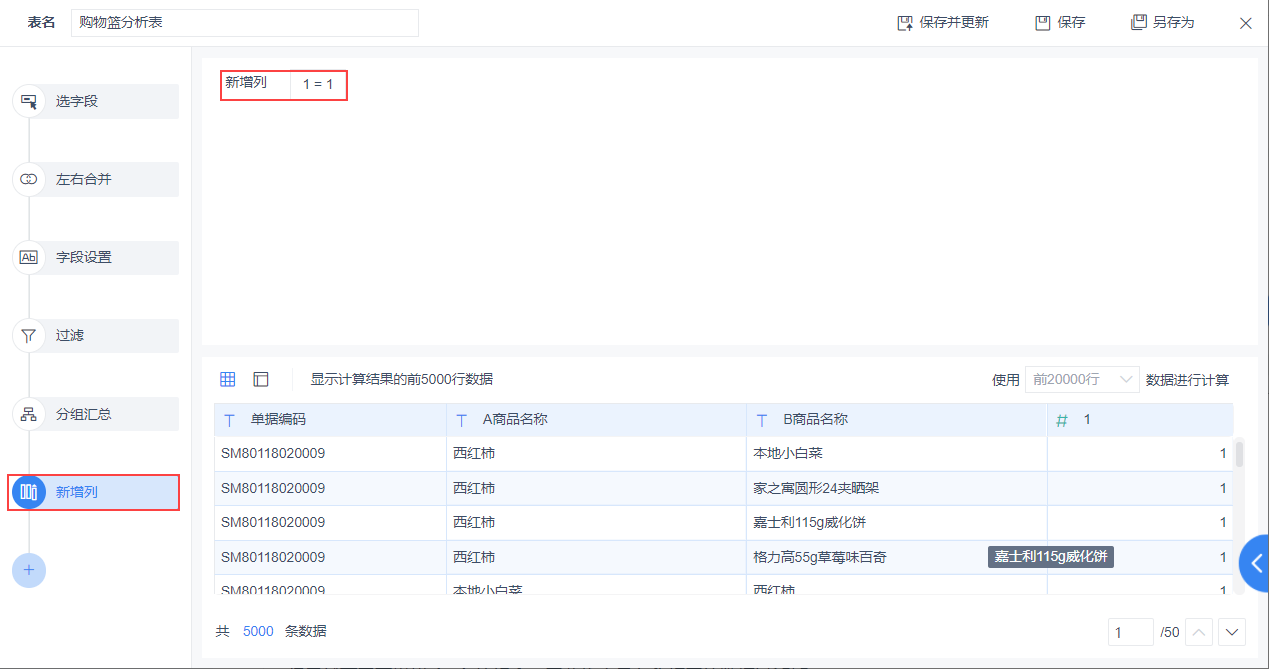Select the 新增列 step tab
The image size is (1269, 669).
pos(95,492)
